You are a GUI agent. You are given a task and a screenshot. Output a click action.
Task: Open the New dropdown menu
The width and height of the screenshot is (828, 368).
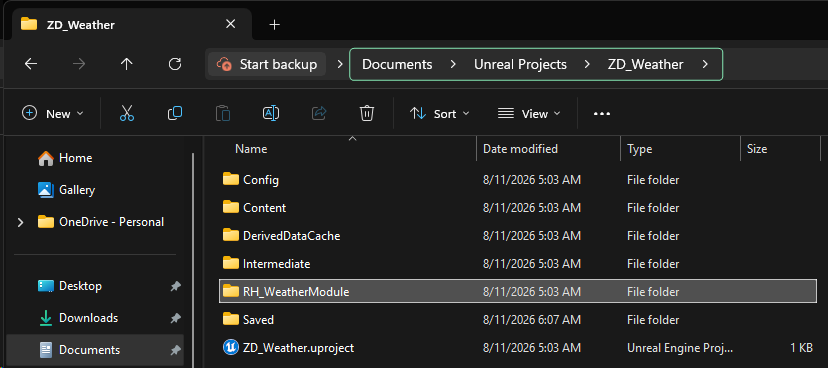pos(53,114)
